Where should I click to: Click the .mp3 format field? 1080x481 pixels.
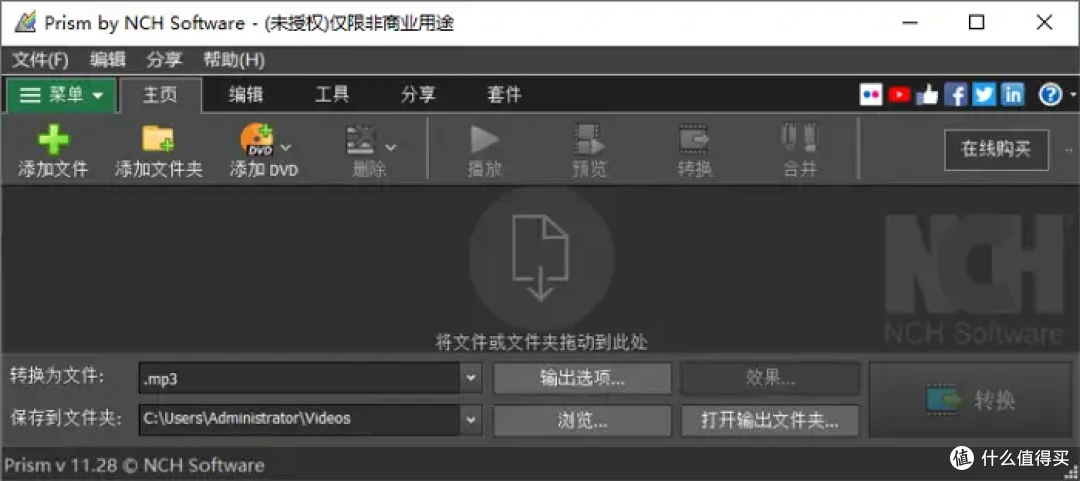click(300, 378)
